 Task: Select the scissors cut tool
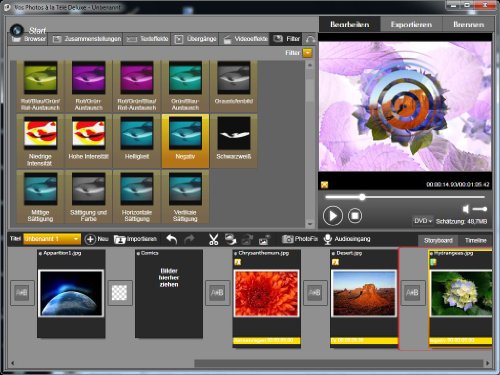pos(213,239)
